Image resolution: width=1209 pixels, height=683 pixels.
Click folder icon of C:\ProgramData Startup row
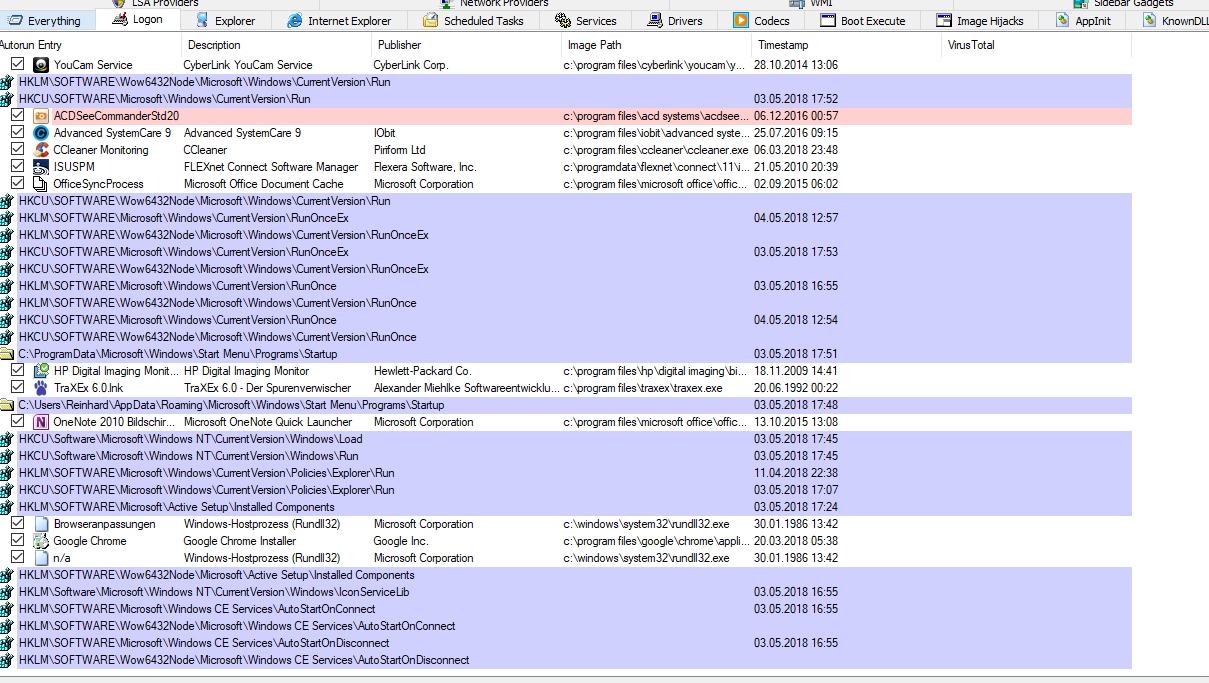[x=7, y=354]
